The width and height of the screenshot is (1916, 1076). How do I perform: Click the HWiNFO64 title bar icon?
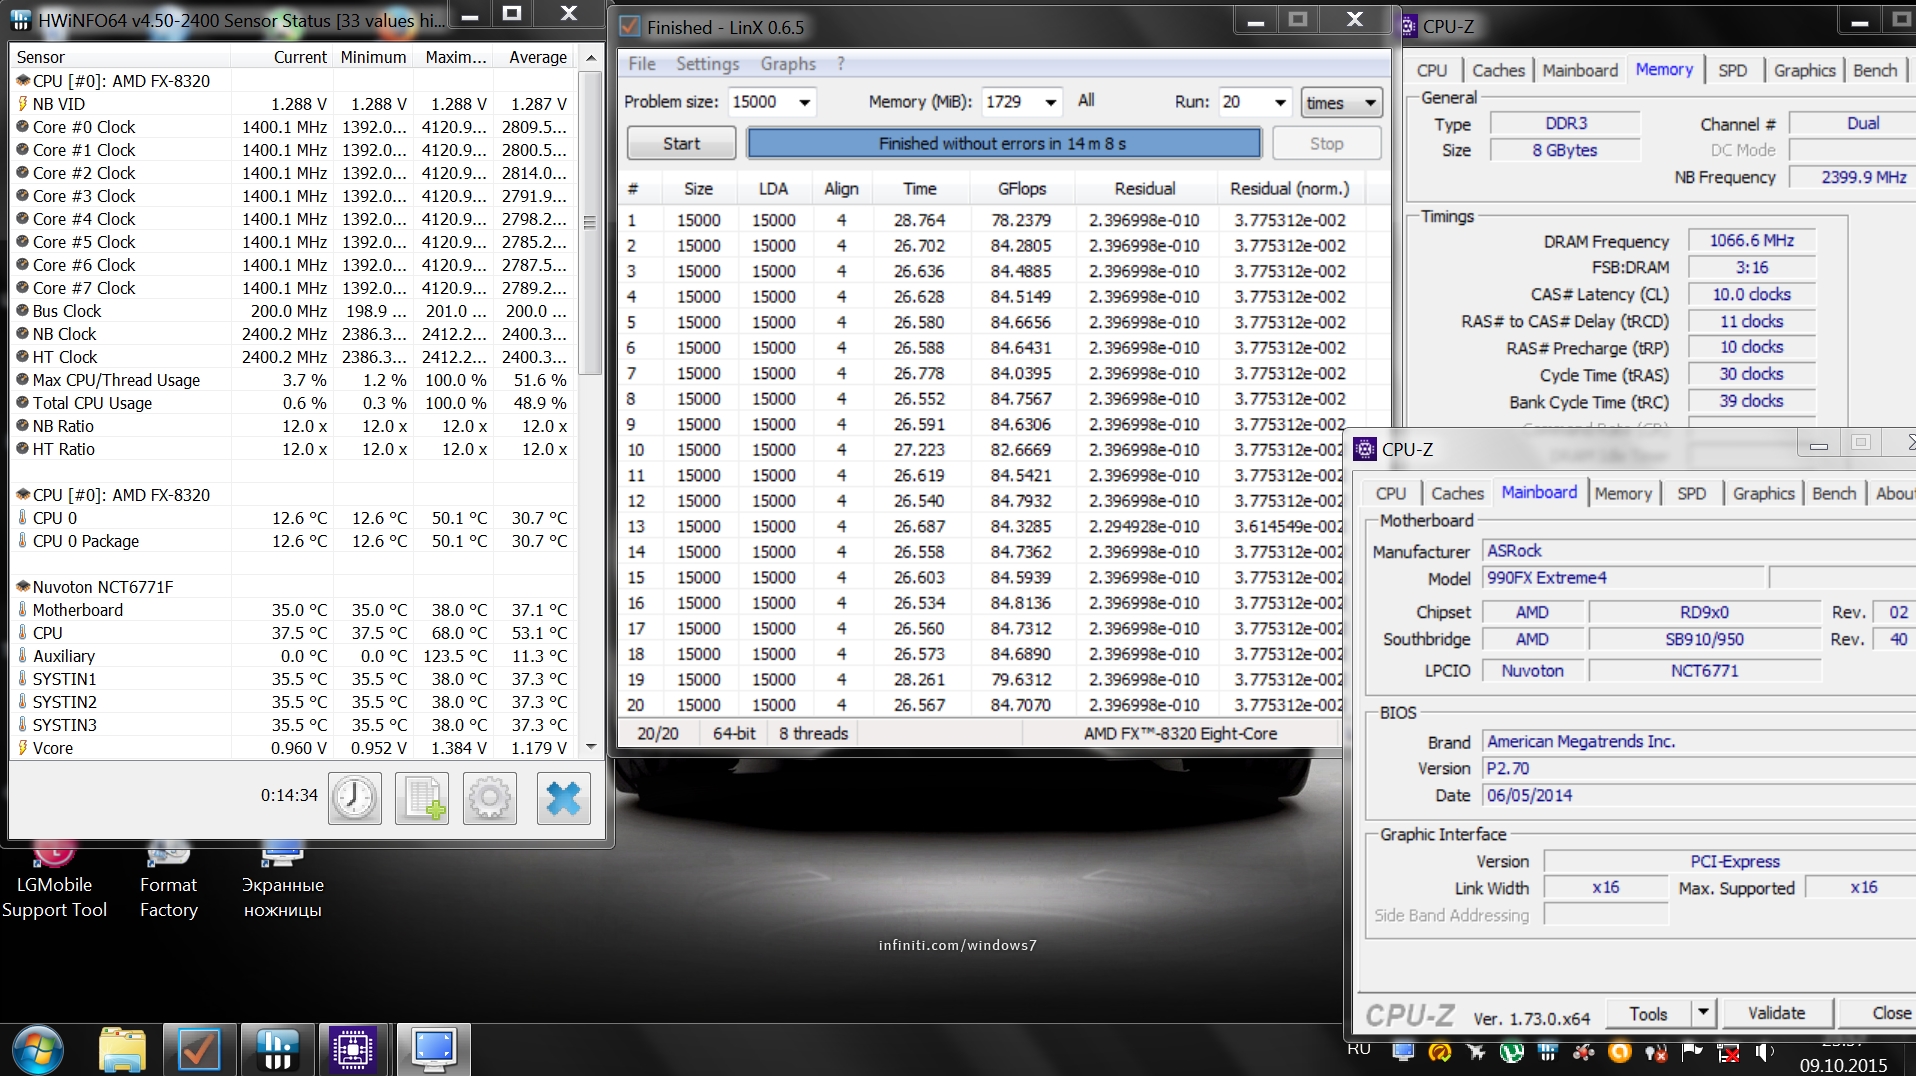point(21,20)
